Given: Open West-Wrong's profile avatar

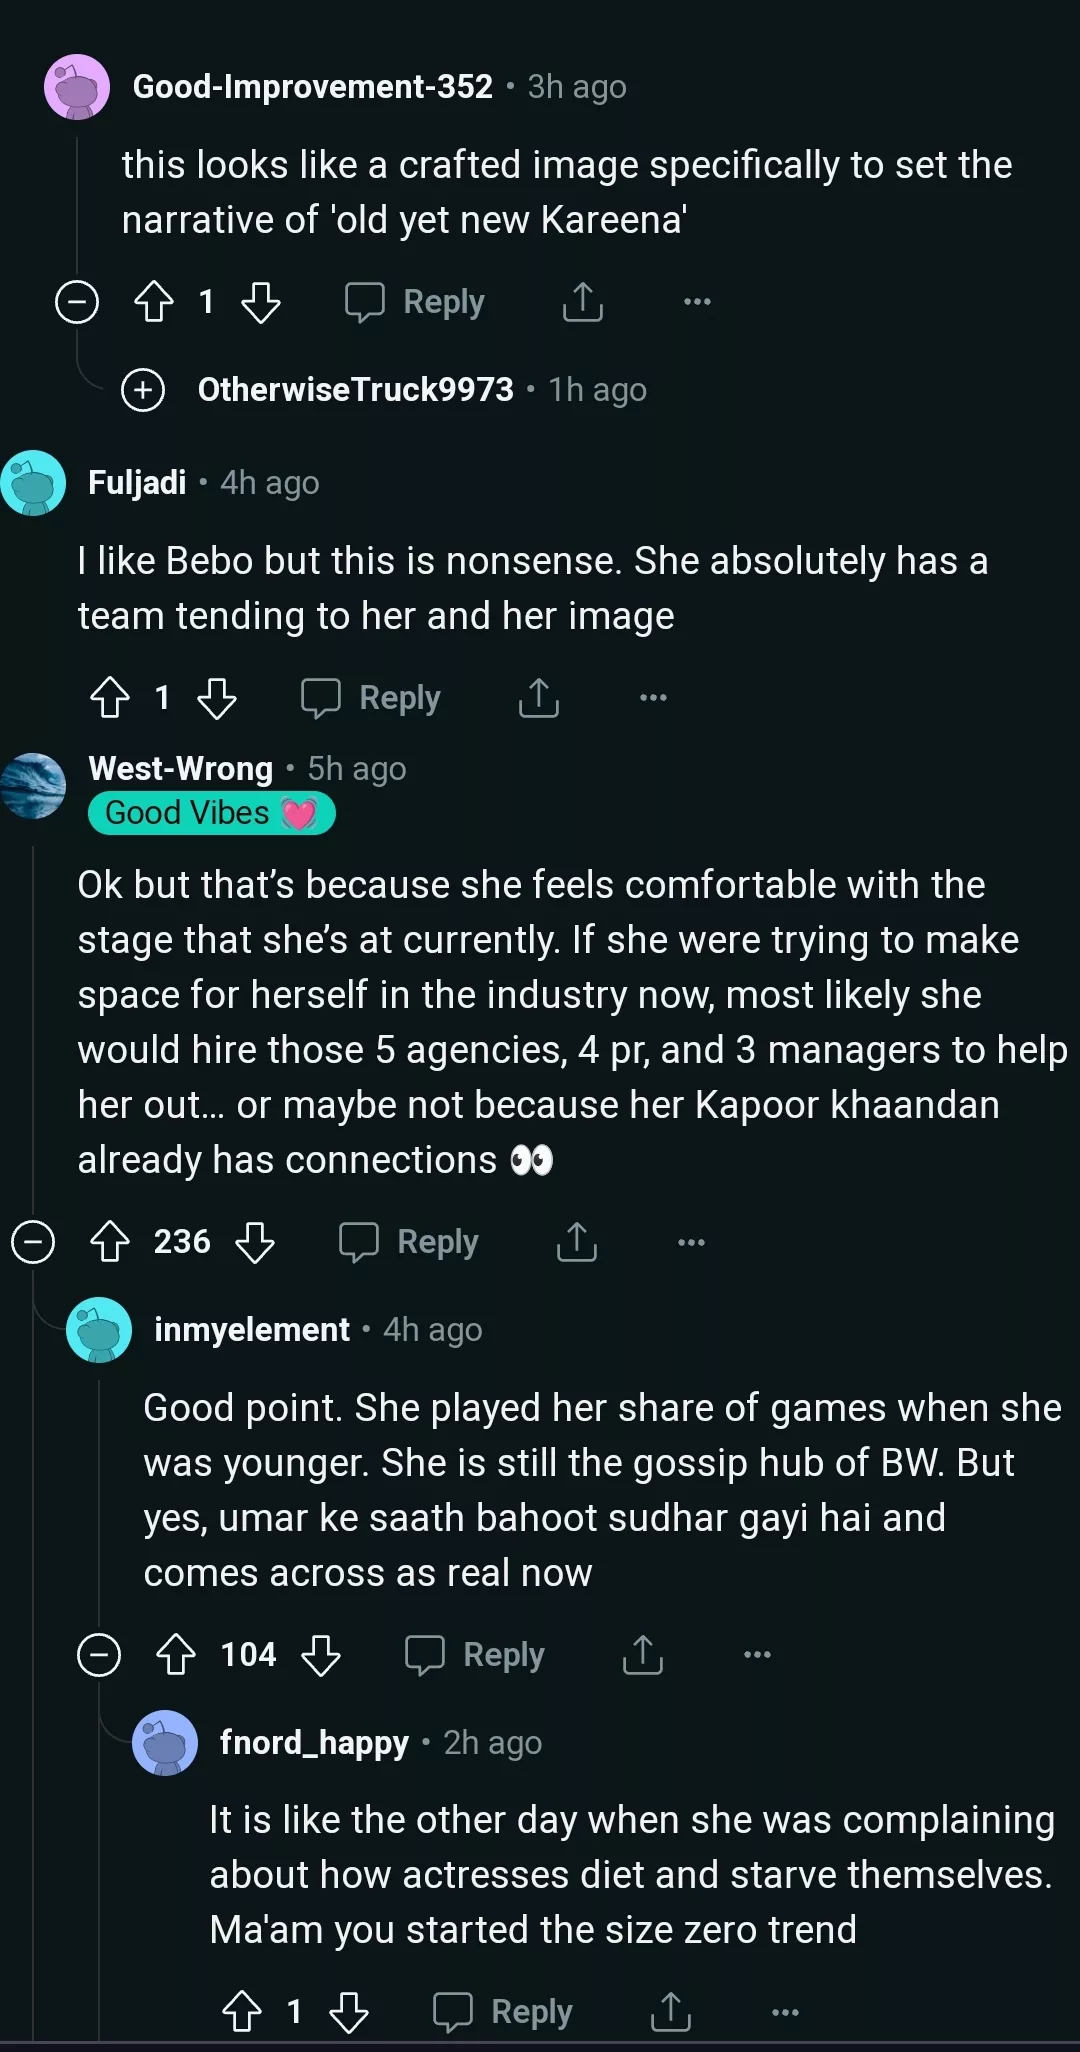Looking at the screenshot, I should tap(34, 785).
